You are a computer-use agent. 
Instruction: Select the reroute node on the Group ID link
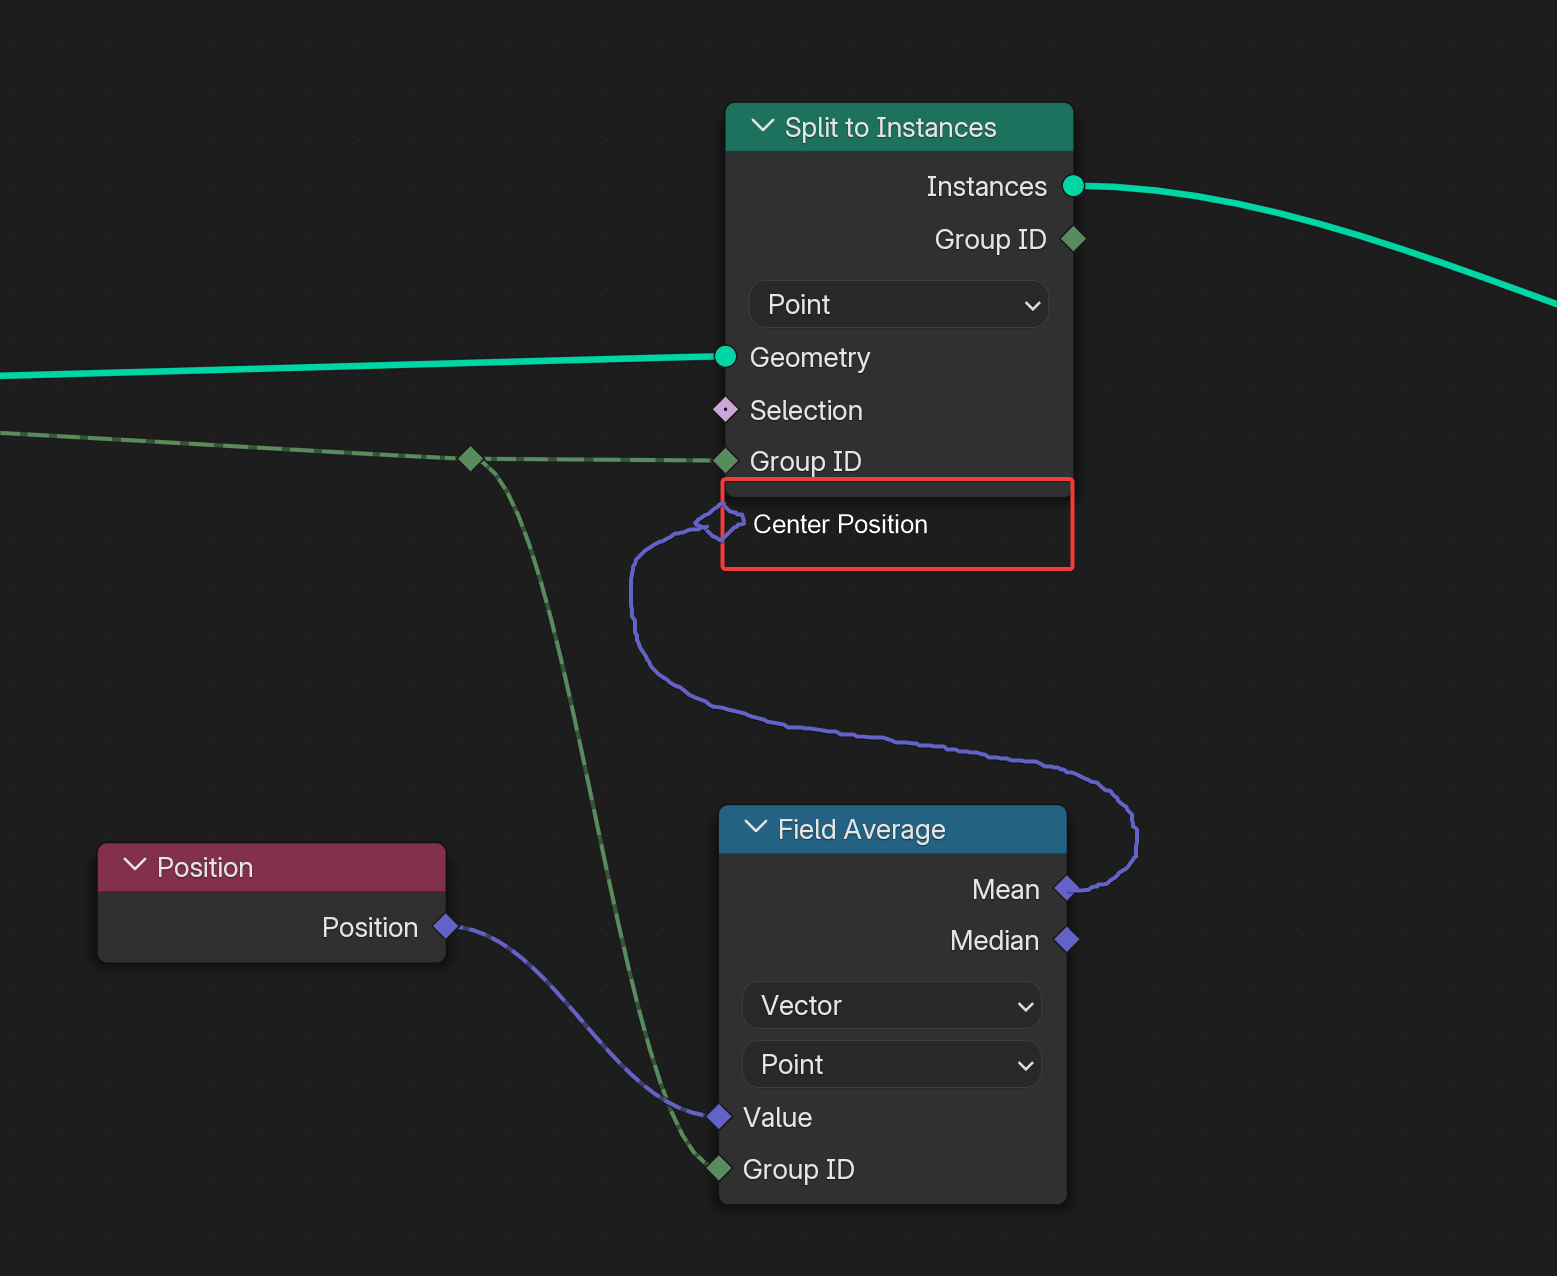(470, 459)
